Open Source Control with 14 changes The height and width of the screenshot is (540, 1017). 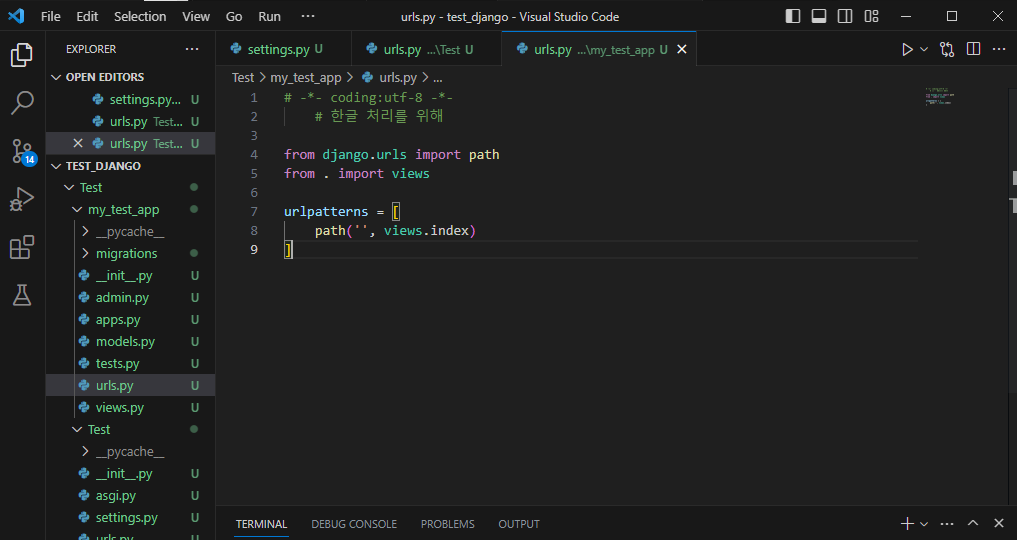(x=22, y=152)
